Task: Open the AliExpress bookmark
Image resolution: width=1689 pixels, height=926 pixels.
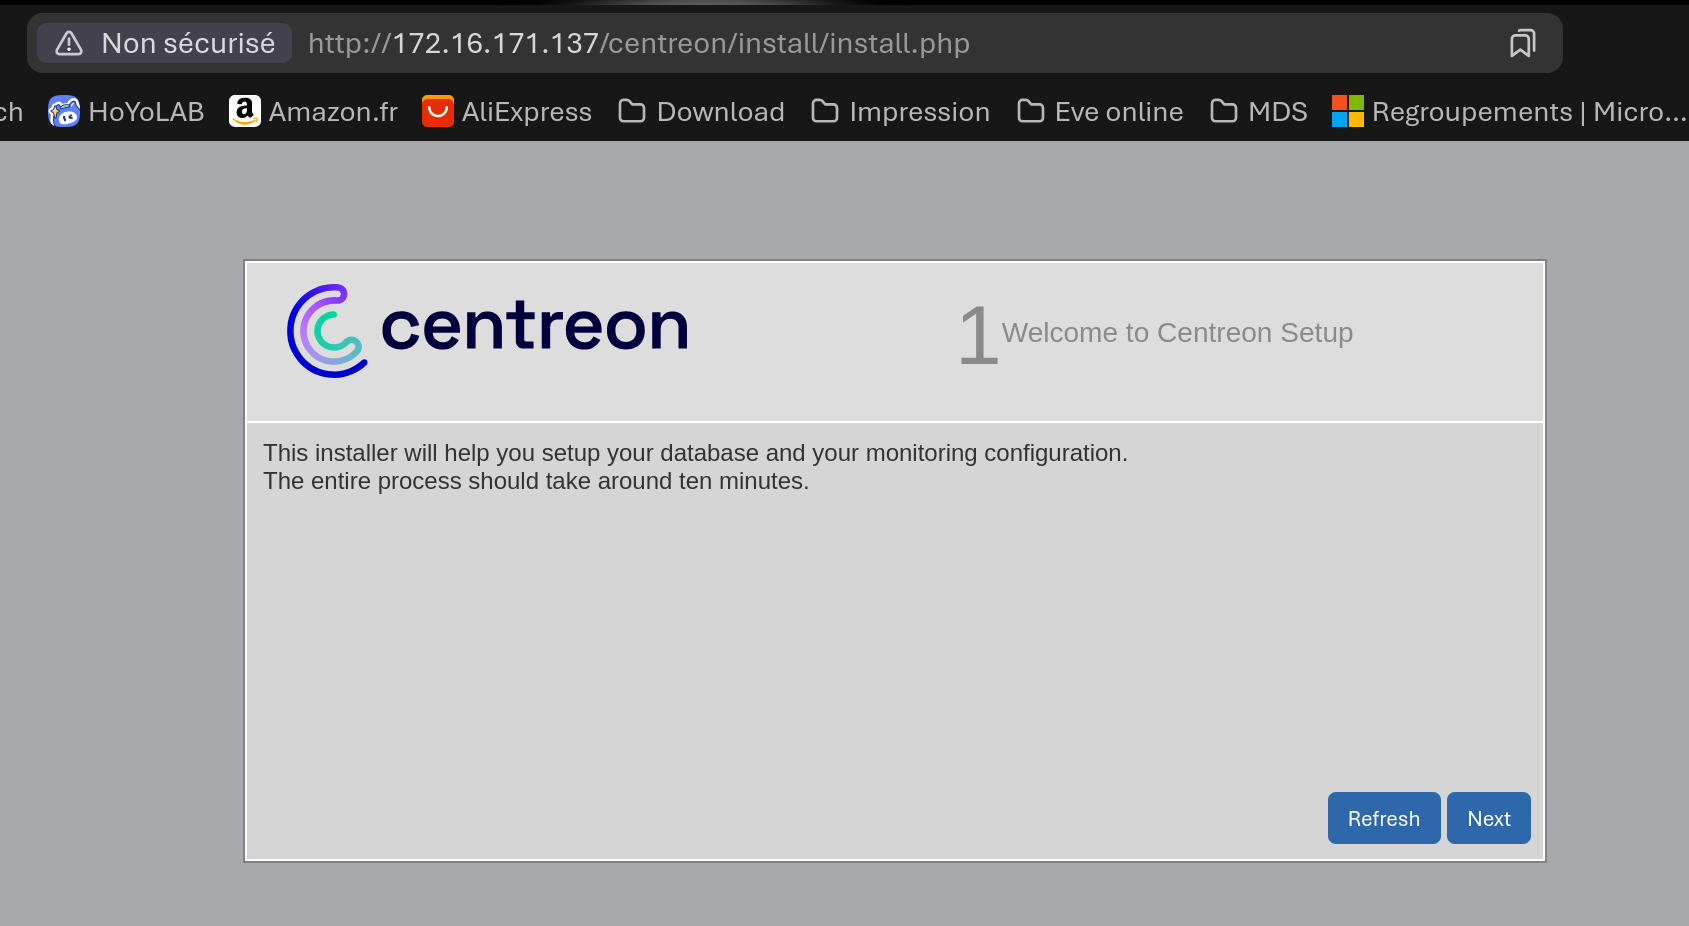Action: tap(507, 111)
